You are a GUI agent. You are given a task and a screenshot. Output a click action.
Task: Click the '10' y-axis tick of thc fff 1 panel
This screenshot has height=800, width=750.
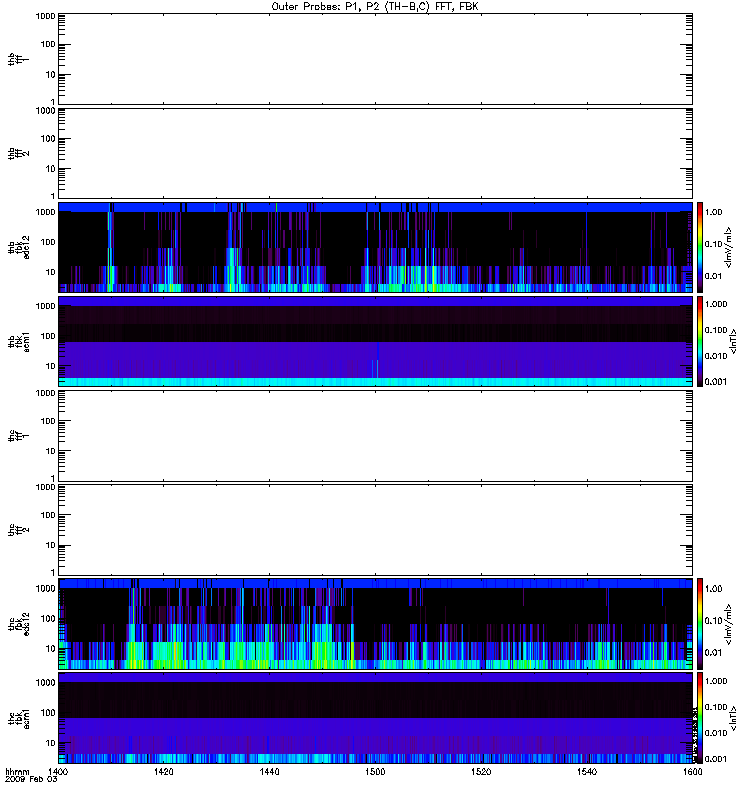coord(51,451)
